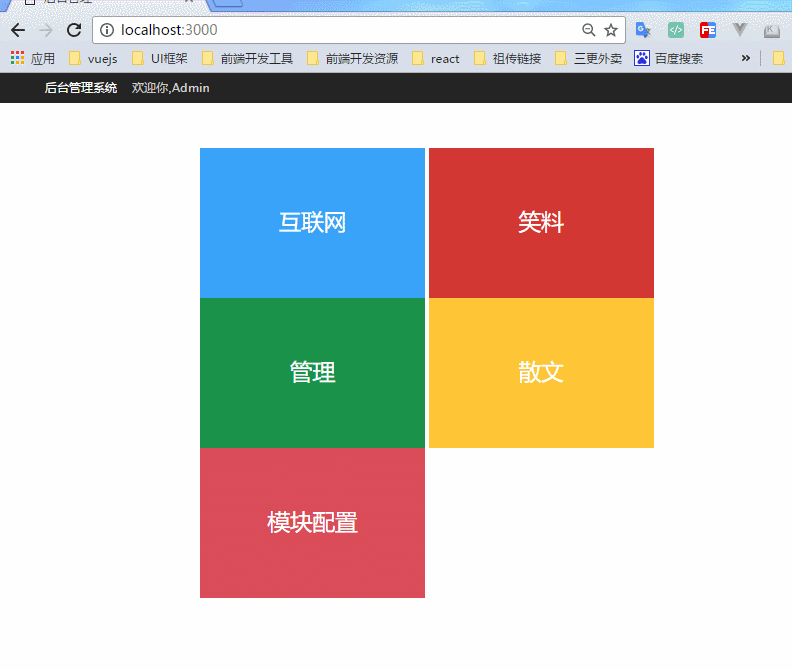Viewport: 792px width, 670px height.
Task: Open the 百度搜索 bookmark
Action: 669,59
